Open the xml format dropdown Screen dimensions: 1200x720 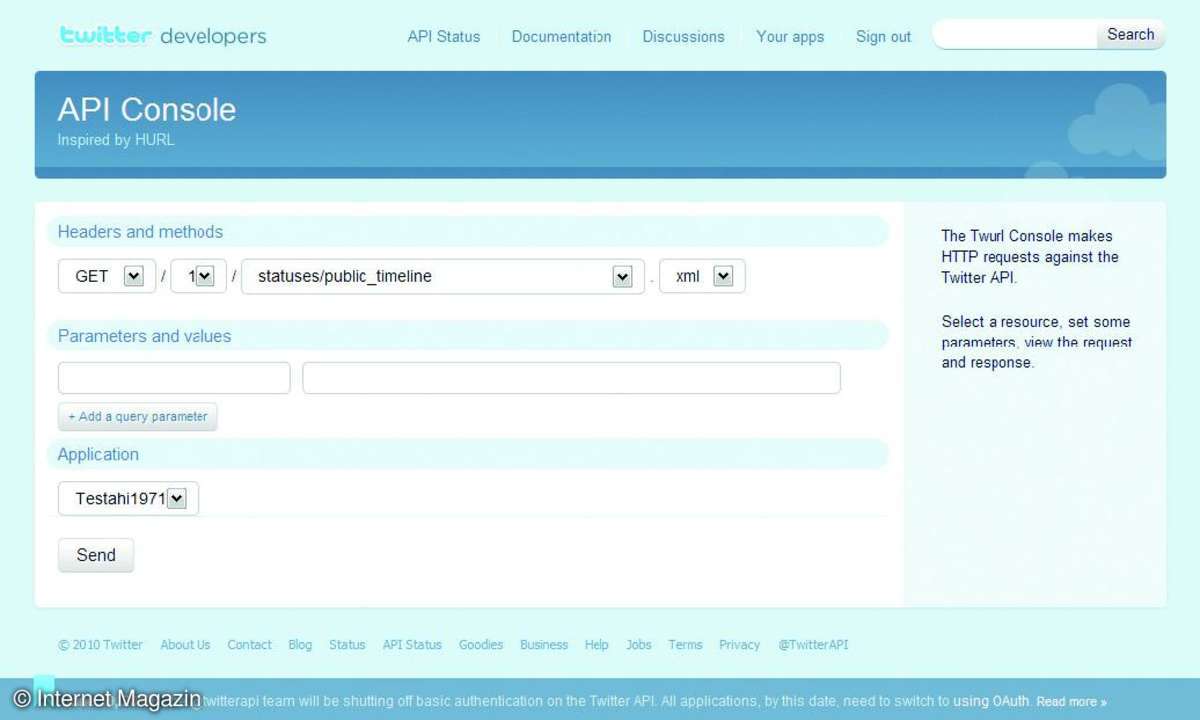point(702,276)
